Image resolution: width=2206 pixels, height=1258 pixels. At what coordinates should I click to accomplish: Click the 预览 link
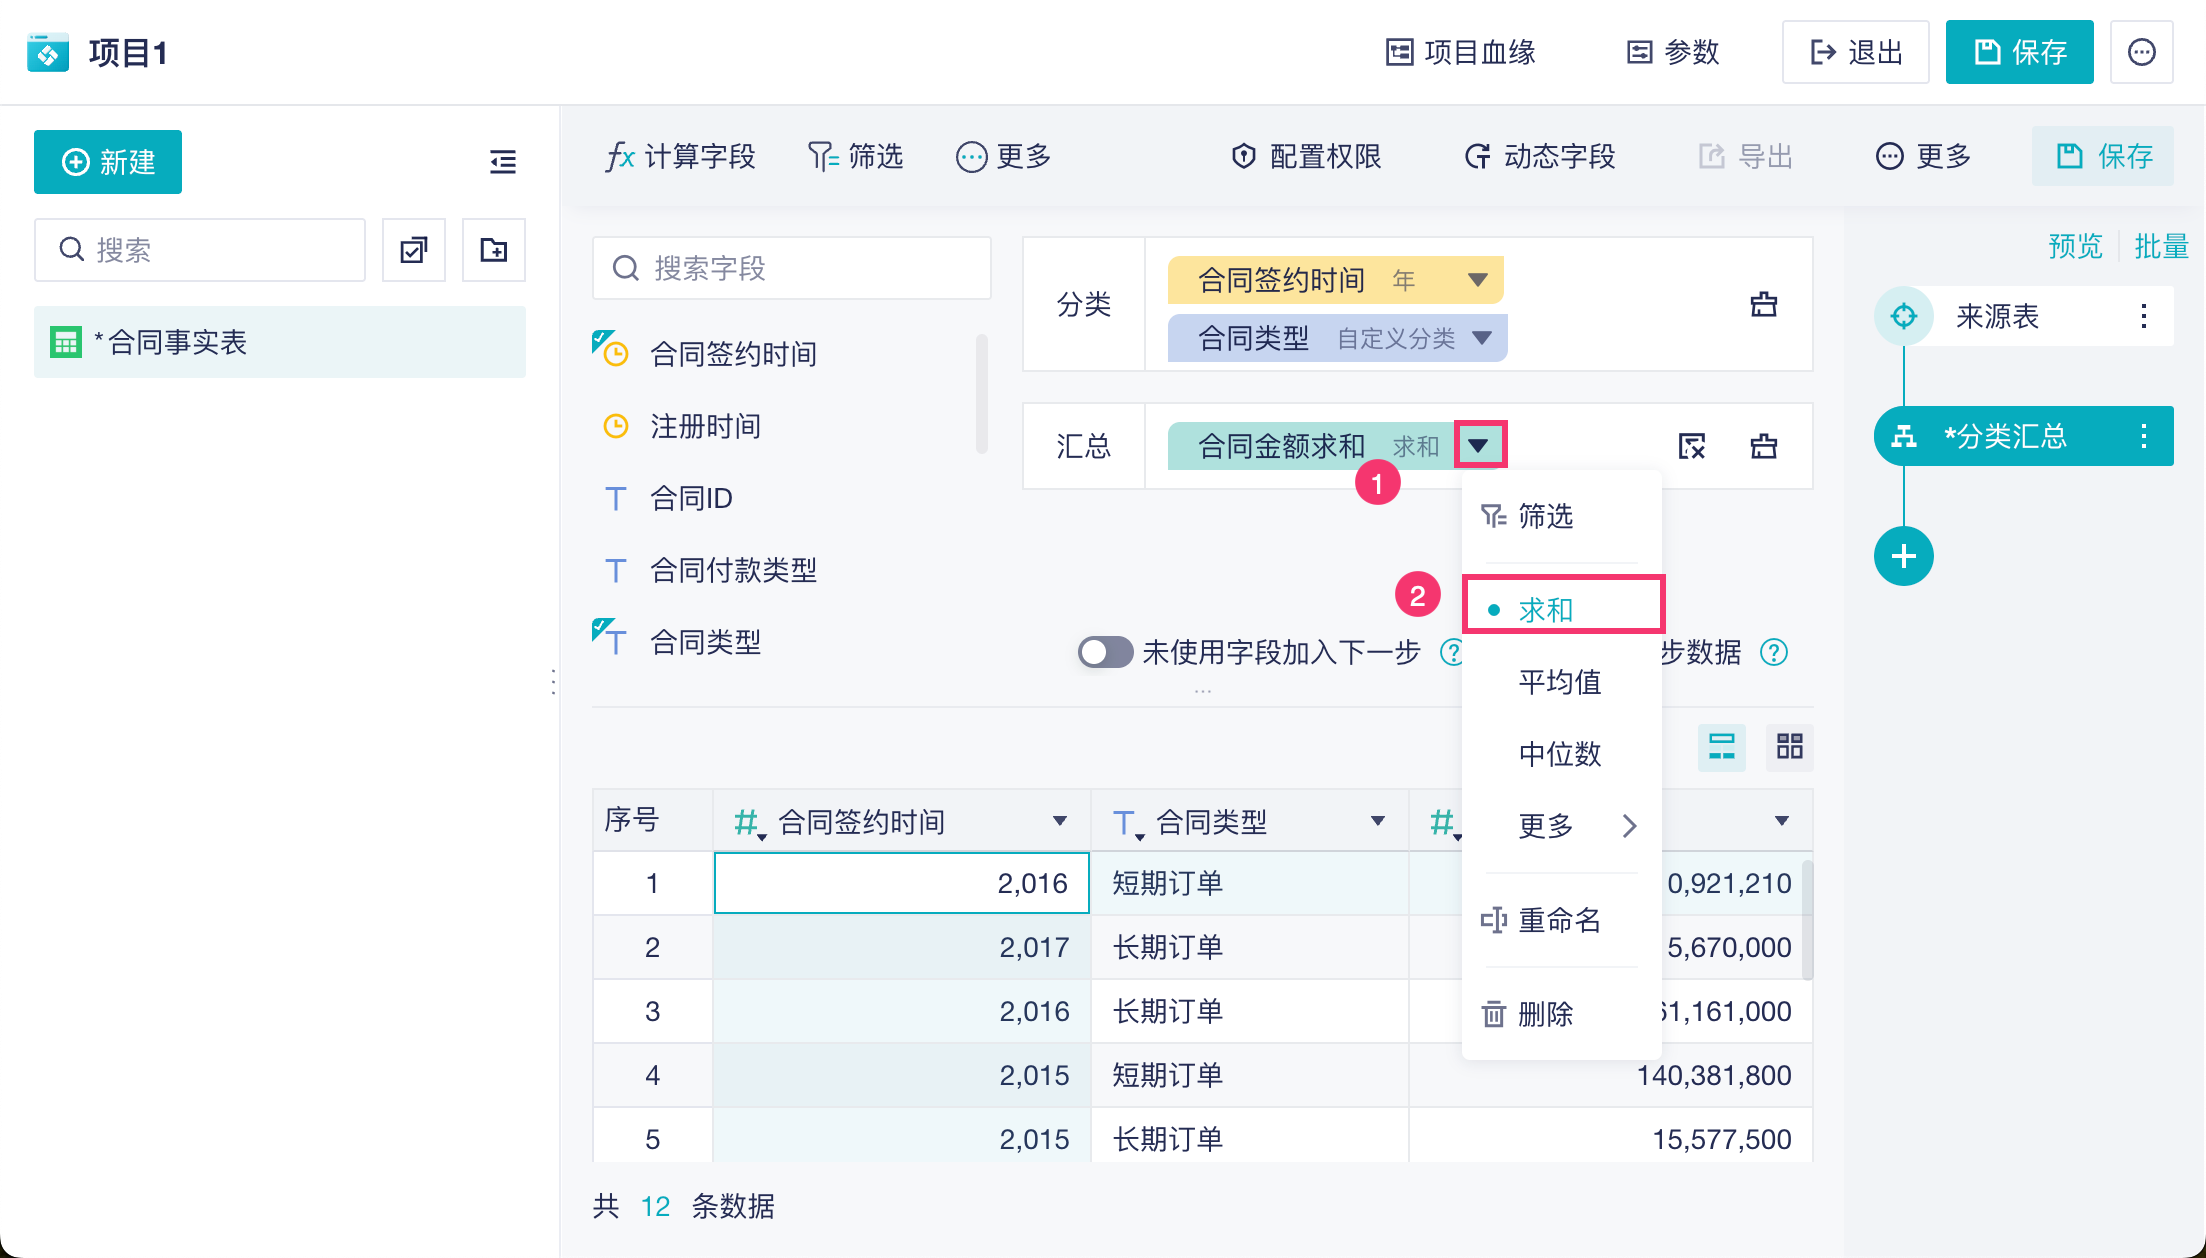click(2075, 246)
